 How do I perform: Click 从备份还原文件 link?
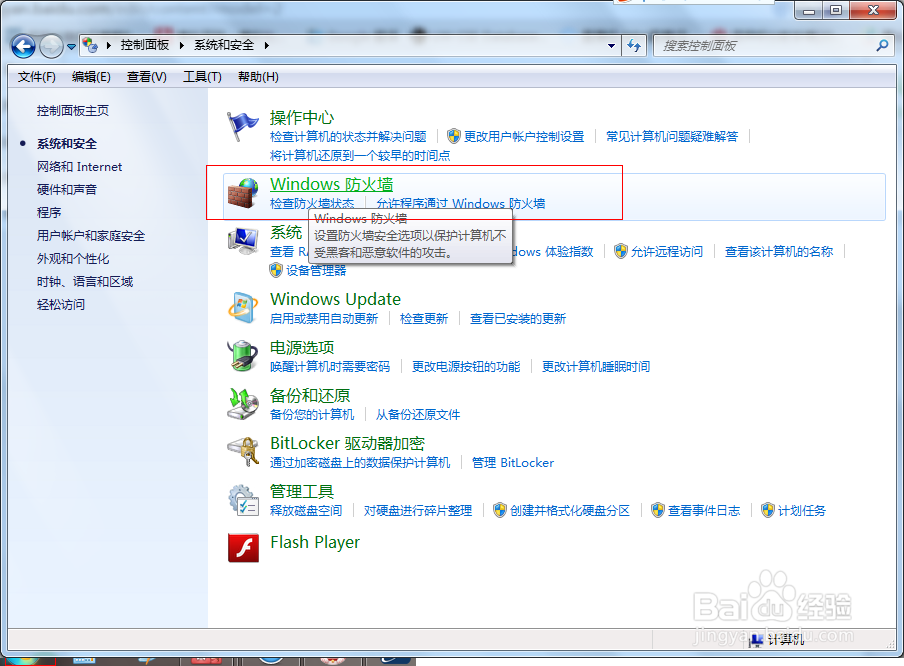[418, 414]
